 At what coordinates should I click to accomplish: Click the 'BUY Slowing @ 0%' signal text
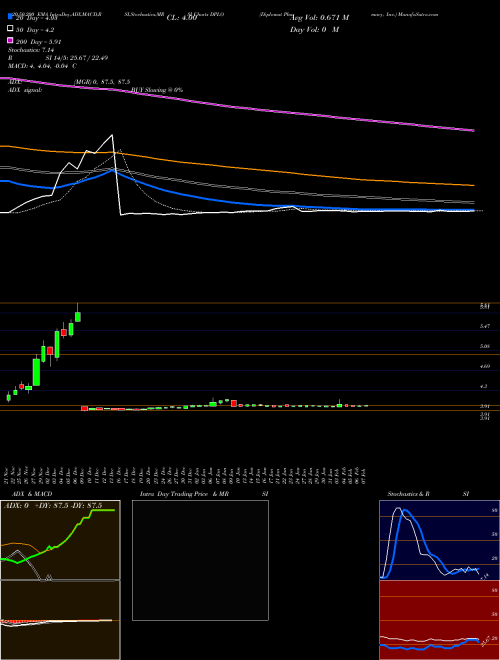157,90
